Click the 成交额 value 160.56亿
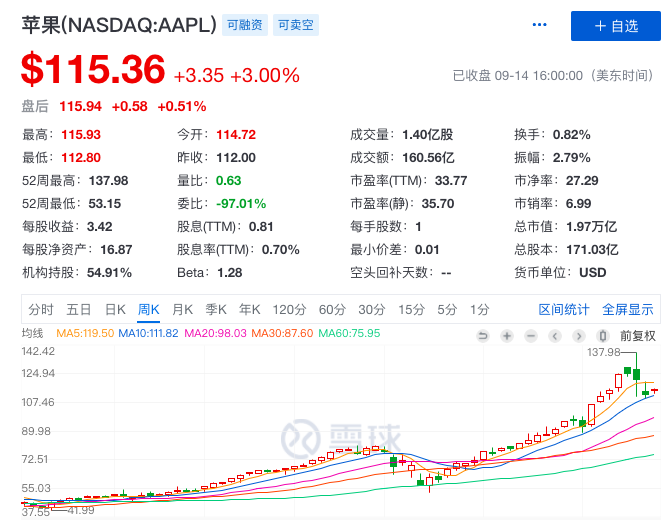This screenshot has width=670, height=520. (428, 158)
